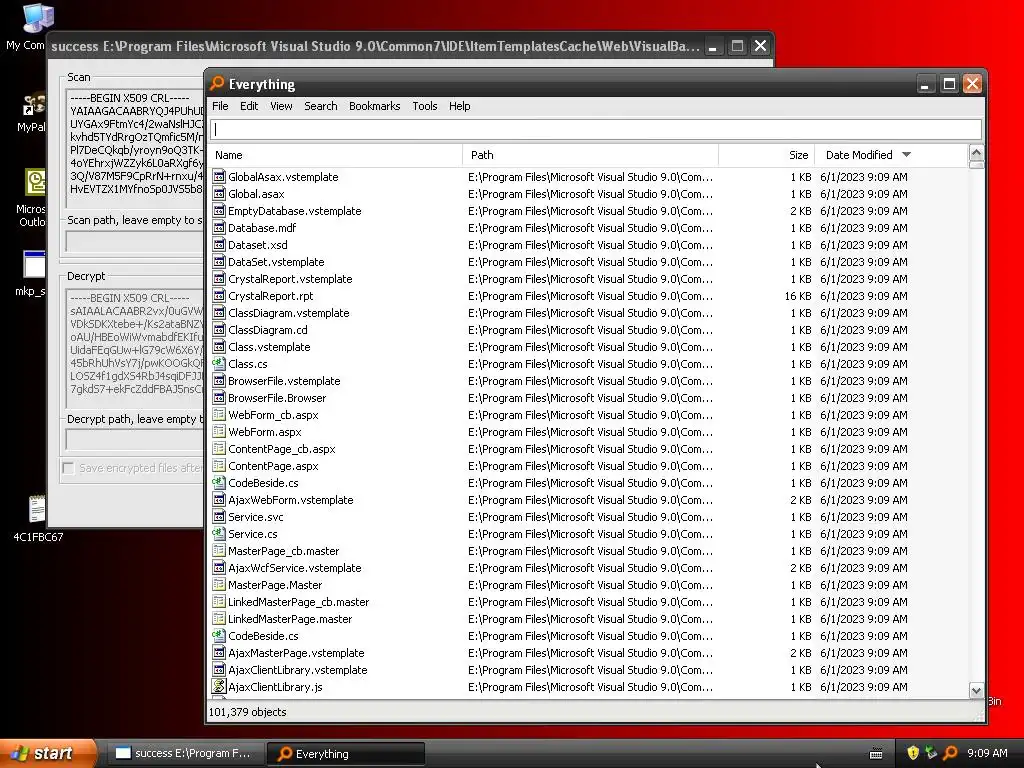This screenshot has width=1024, height=768.
Task: Click the Everything magnifier icon in title bar
Action: coord(217,84)
